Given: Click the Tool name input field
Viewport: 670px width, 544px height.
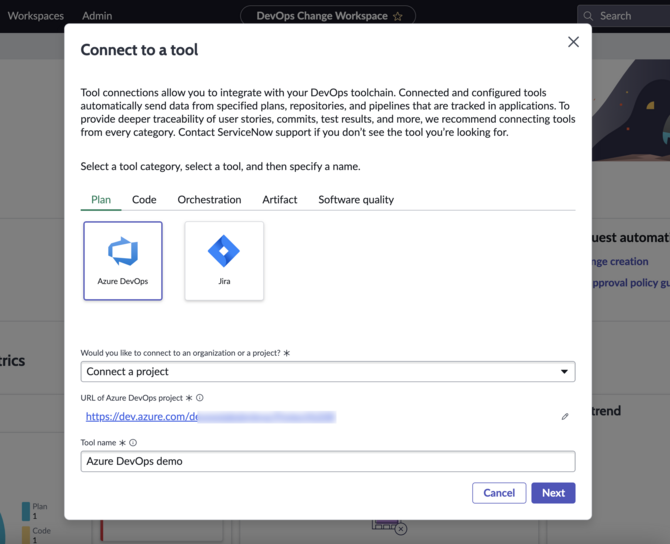Looking at the screenshot, I should (328, 461).
